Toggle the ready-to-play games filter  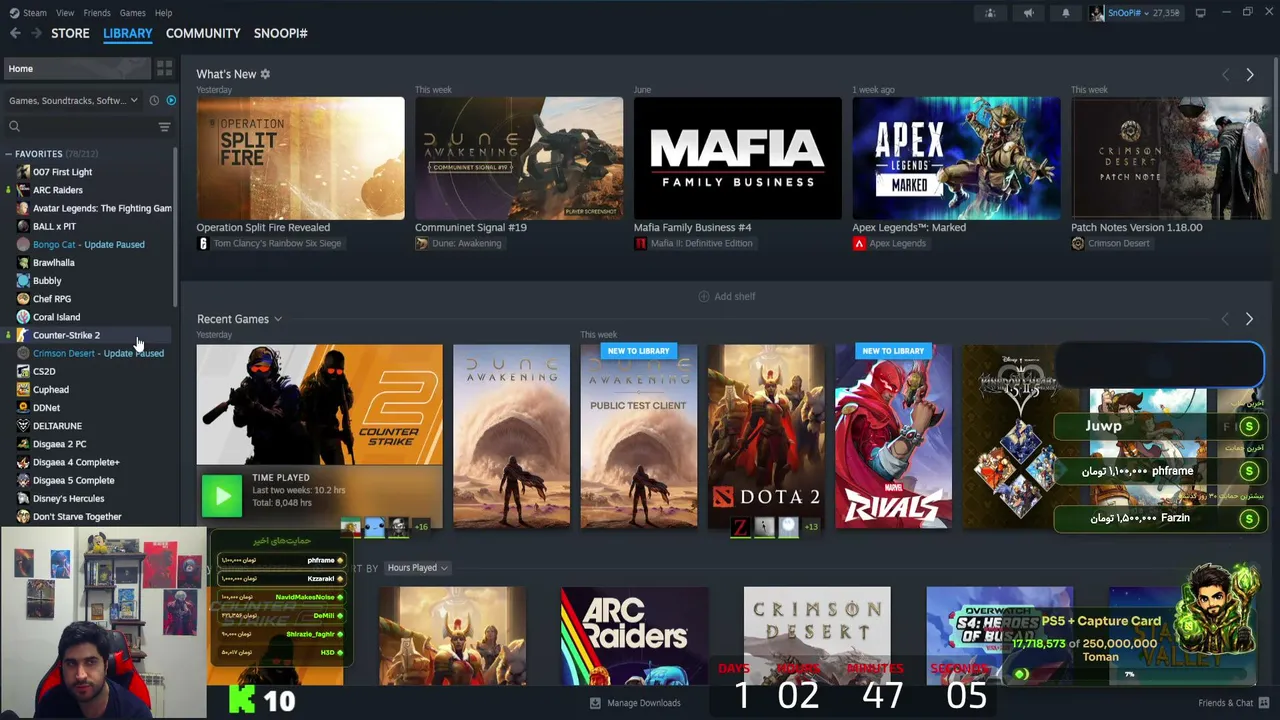171,101
